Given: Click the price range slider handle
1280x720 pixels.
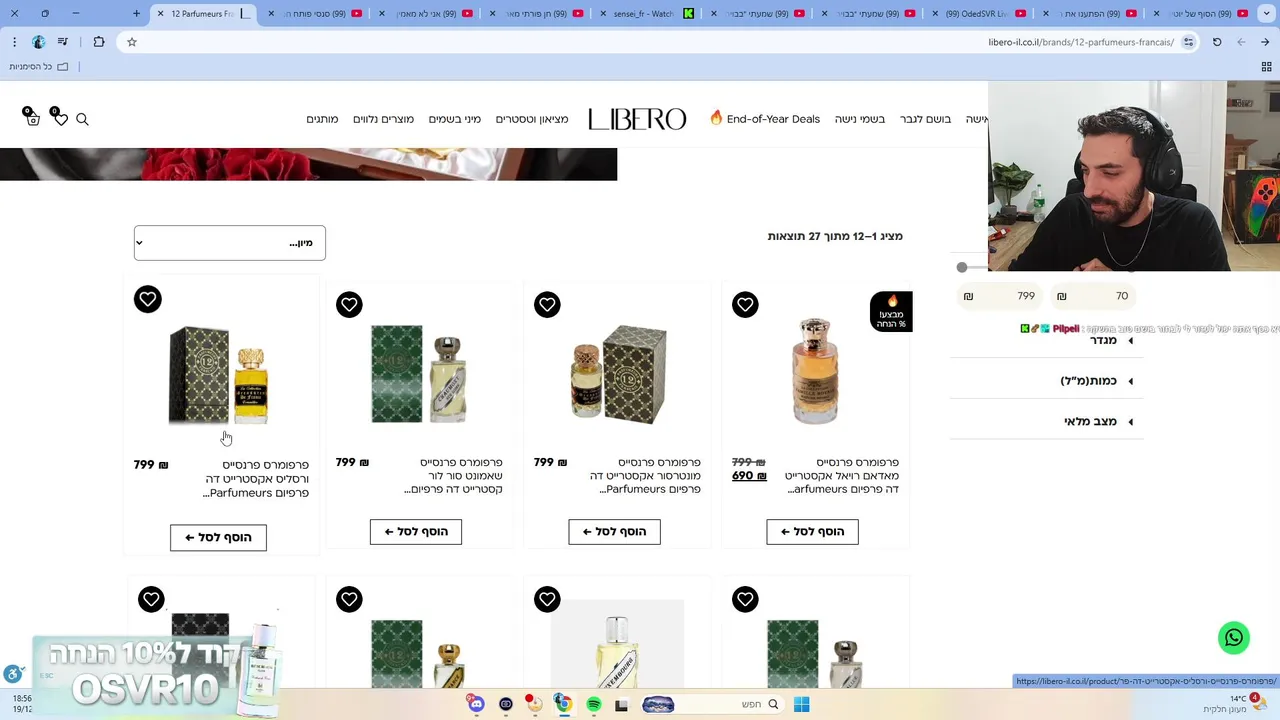Looking at the screenshot, I should (962, 267).
